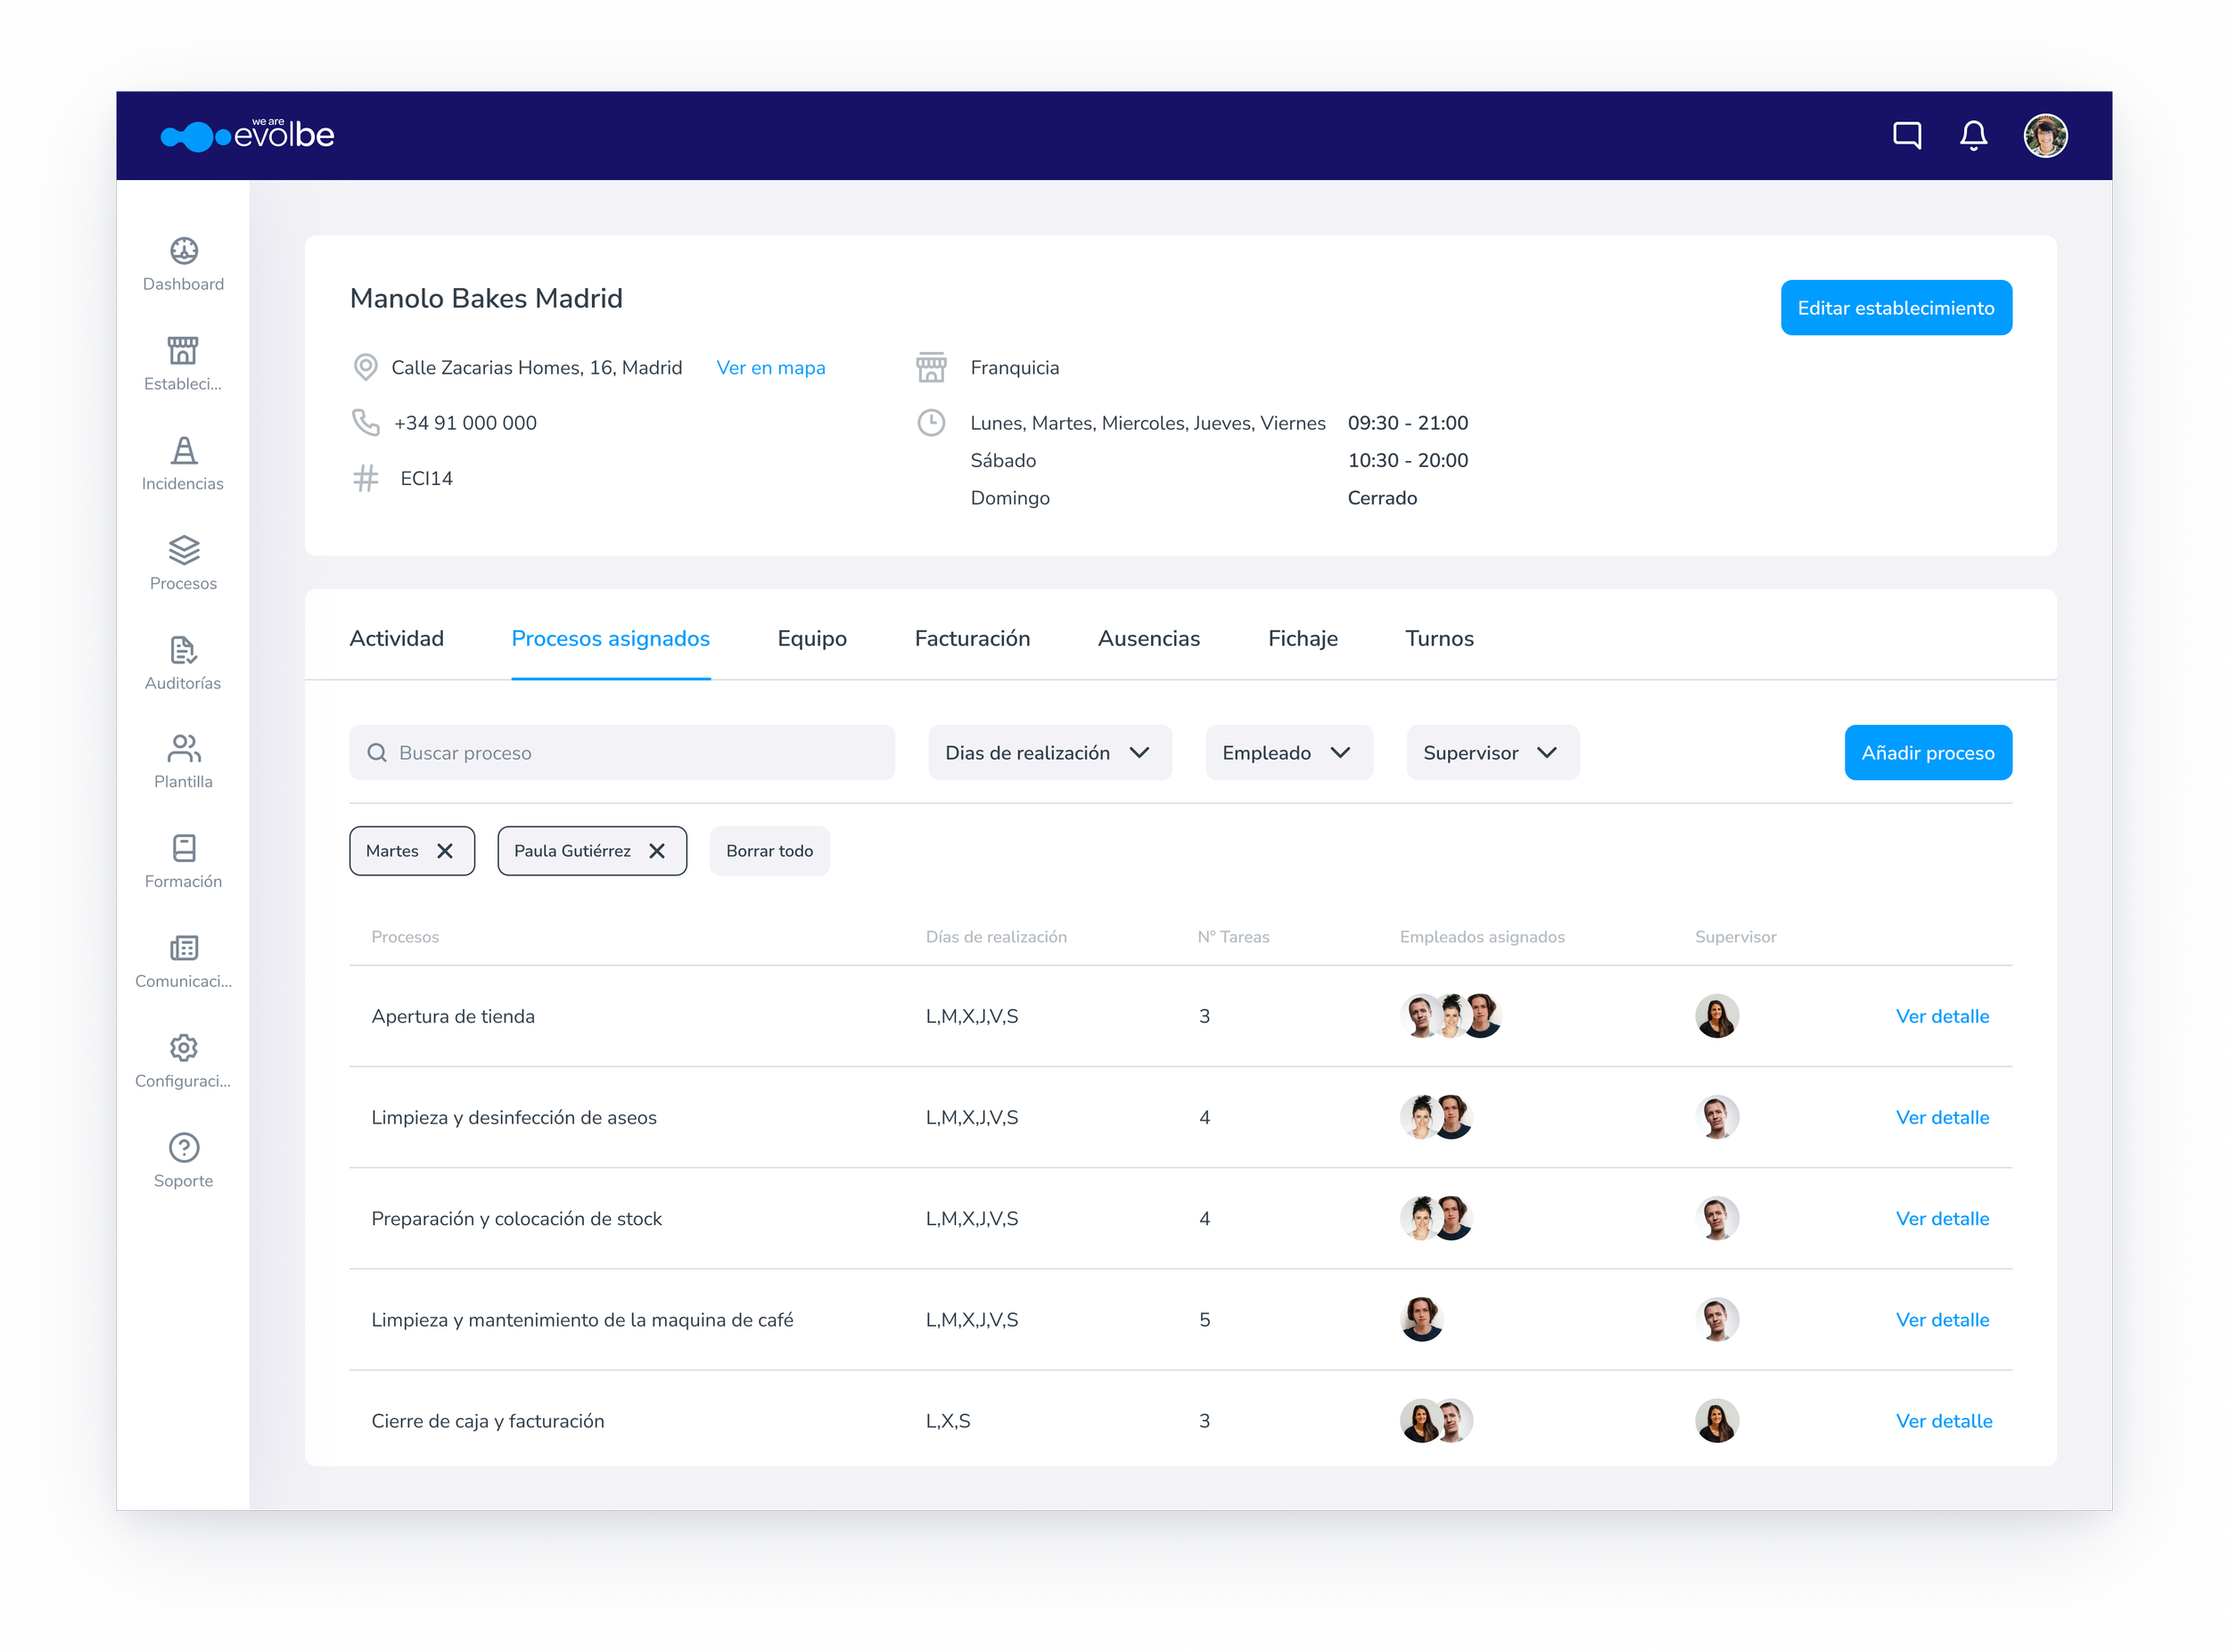Switch to the Turnos tab
2229x1652 pixels.
1438,639
